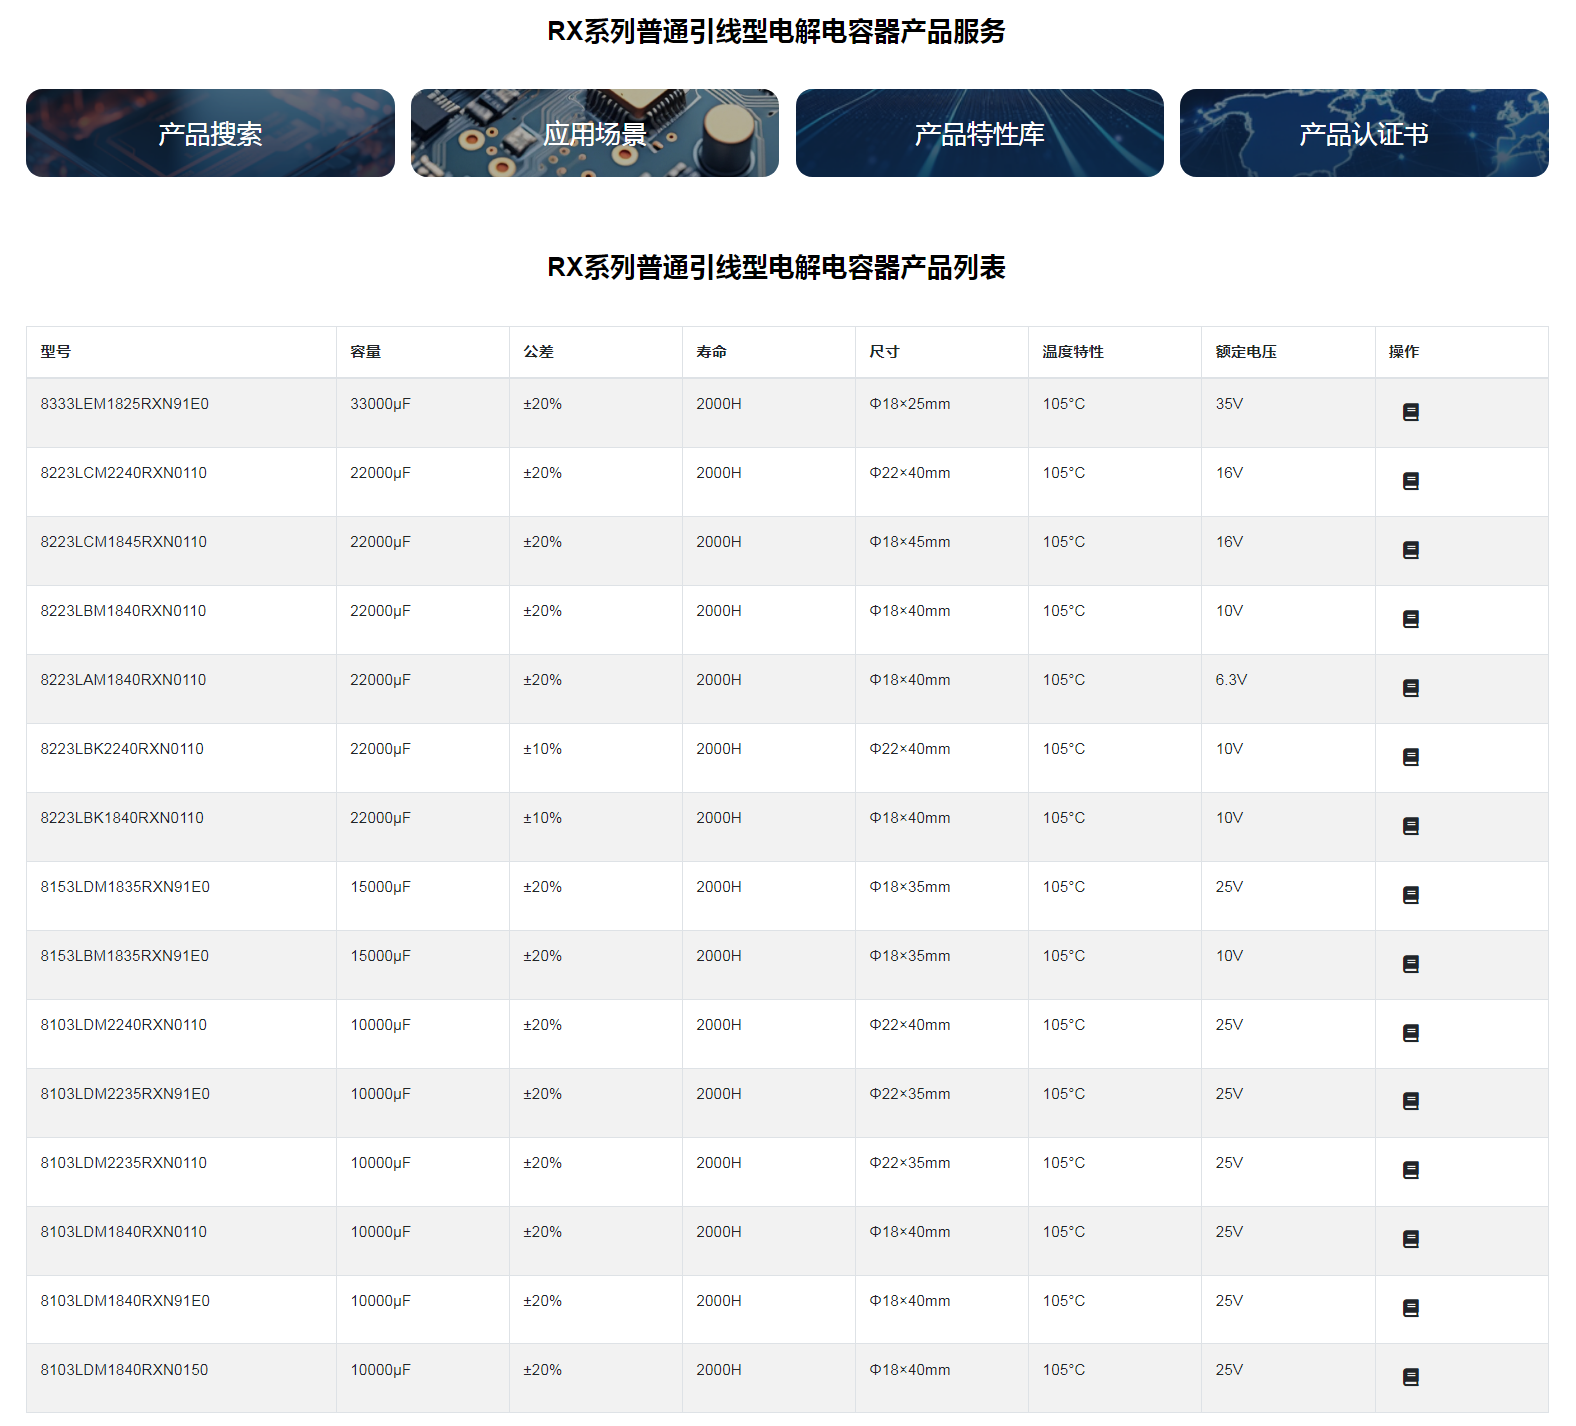Click document icon for 8103LDM2235RXN91E0
The width and height of the screenshot is (1576, 1426).
(x=1410, y=1101)
